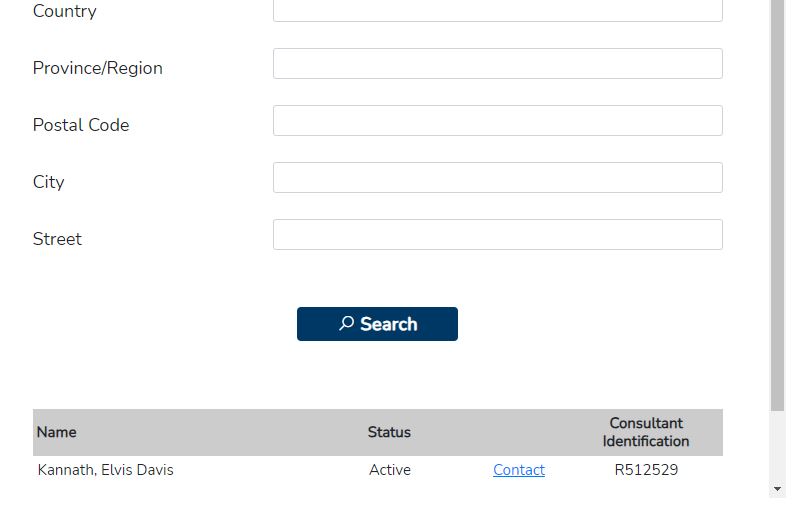Click the Province/Region label text
Screen dimensions: 804x516
[x=98, y=68]
